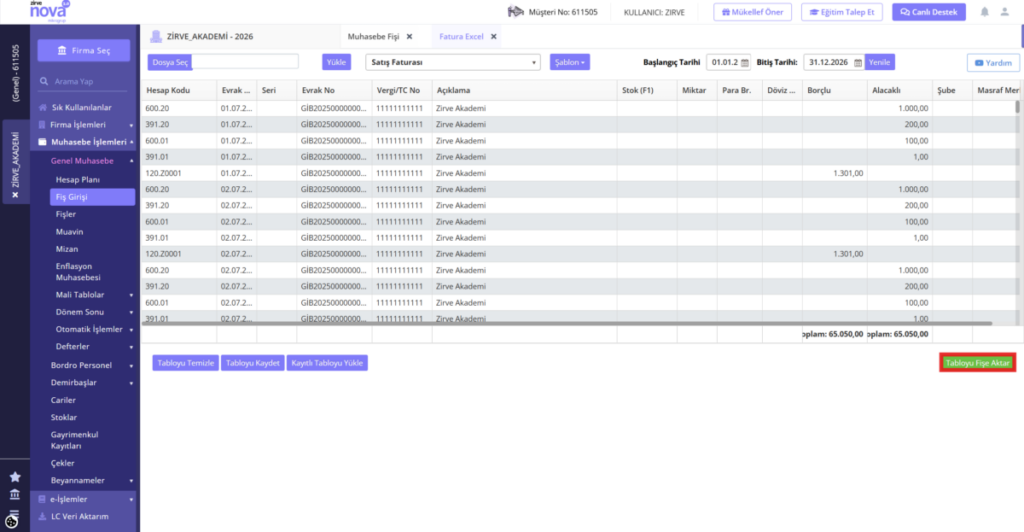Click the LC Veri Aktarım download icon
The image size is (1024, 532).
[42, 516]
